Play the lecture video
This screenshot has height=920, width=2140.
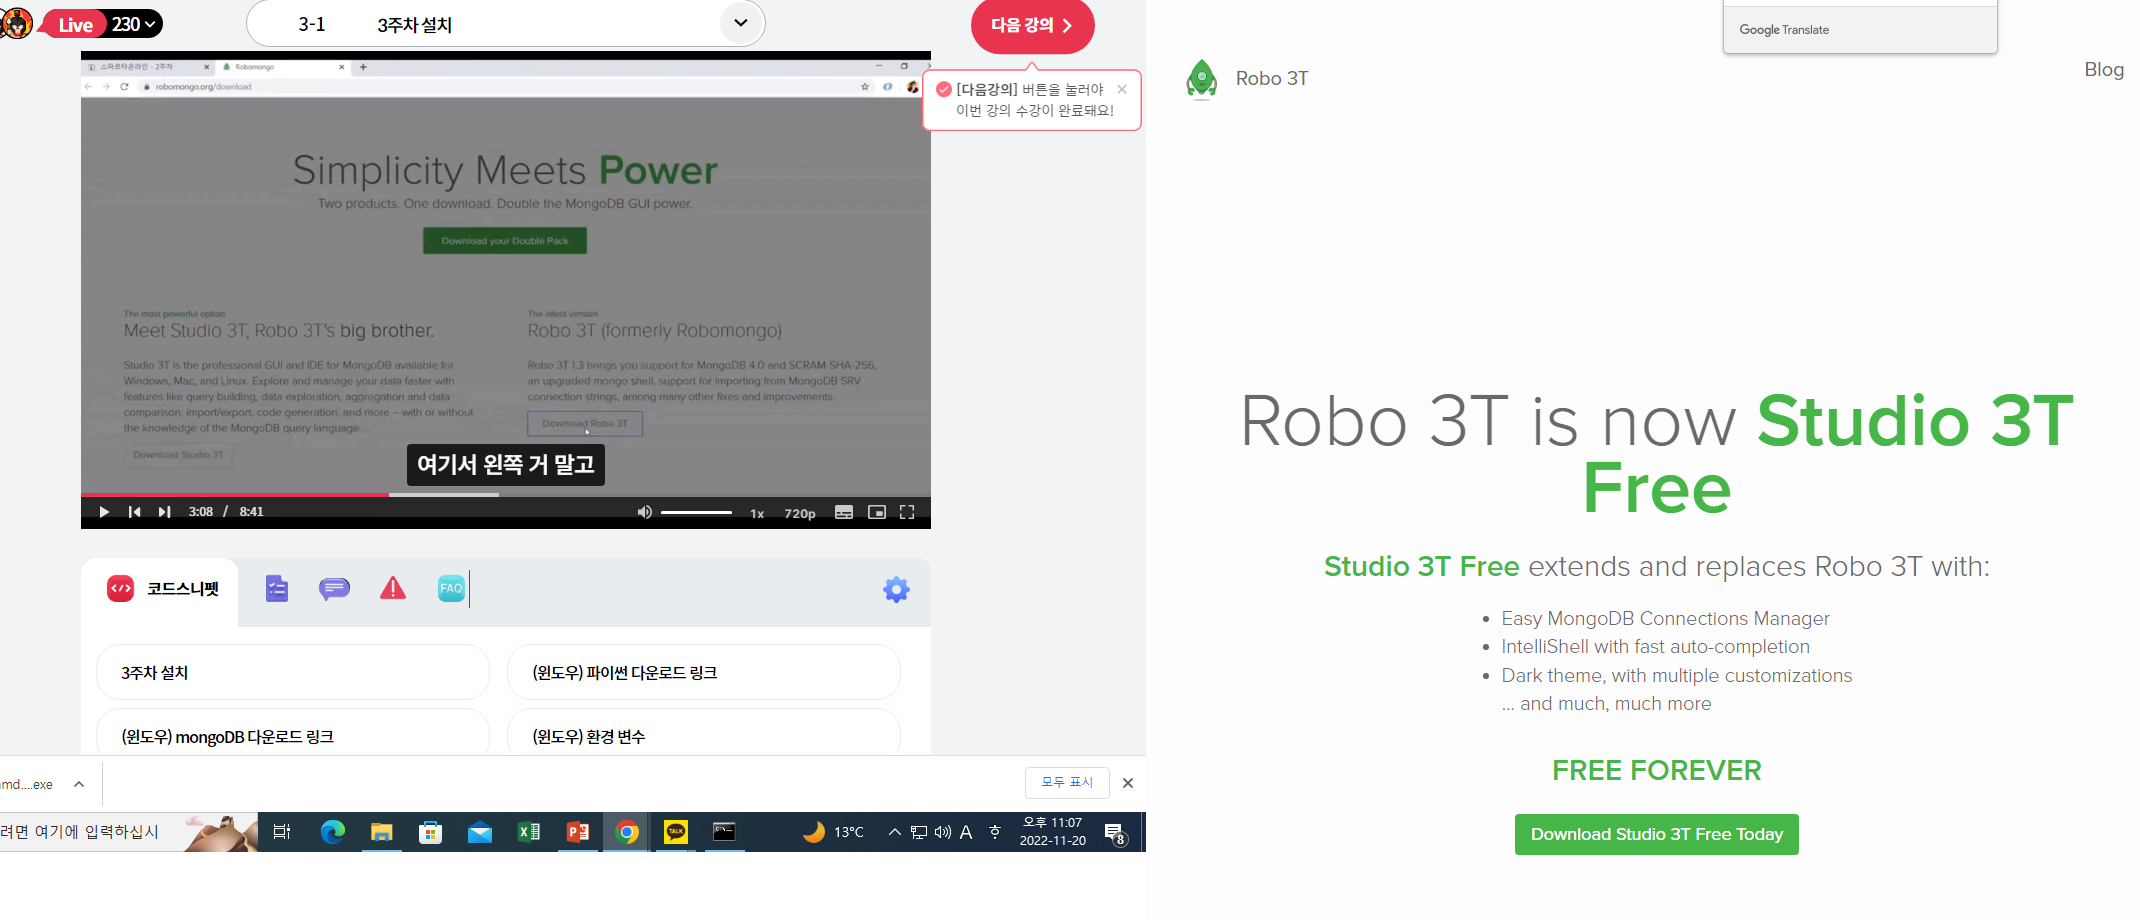tap(104, 512)
